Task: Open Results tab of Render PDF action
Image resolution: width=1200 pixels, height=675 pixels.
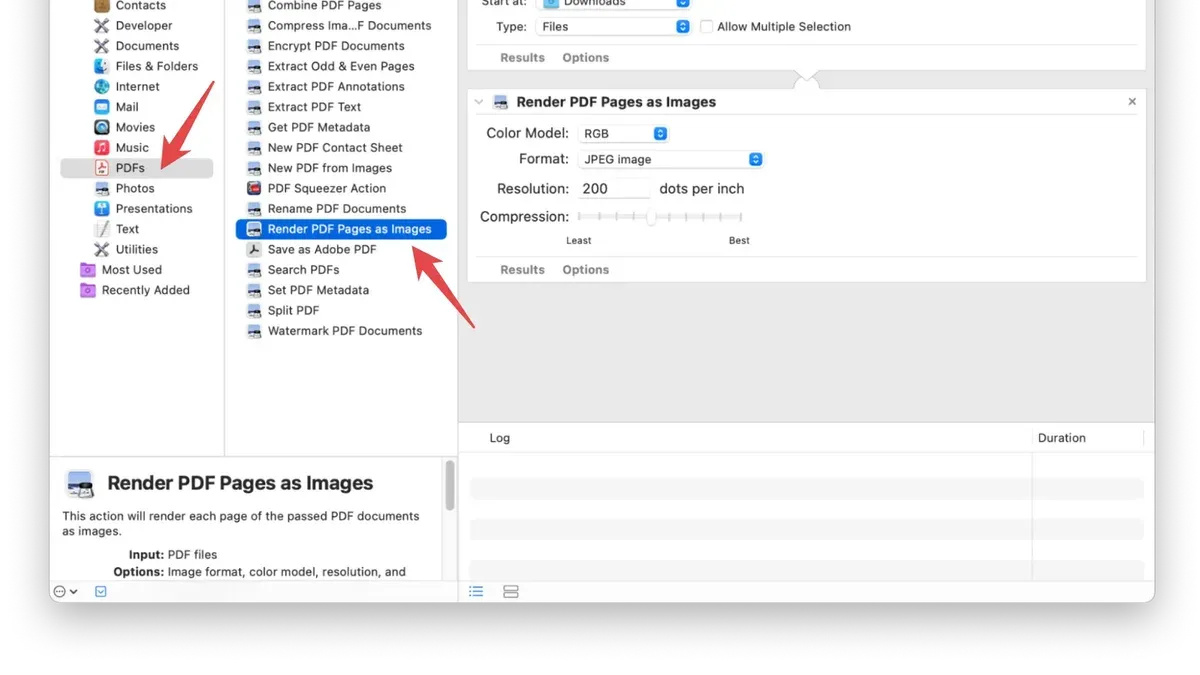Action: click(522, 270)
